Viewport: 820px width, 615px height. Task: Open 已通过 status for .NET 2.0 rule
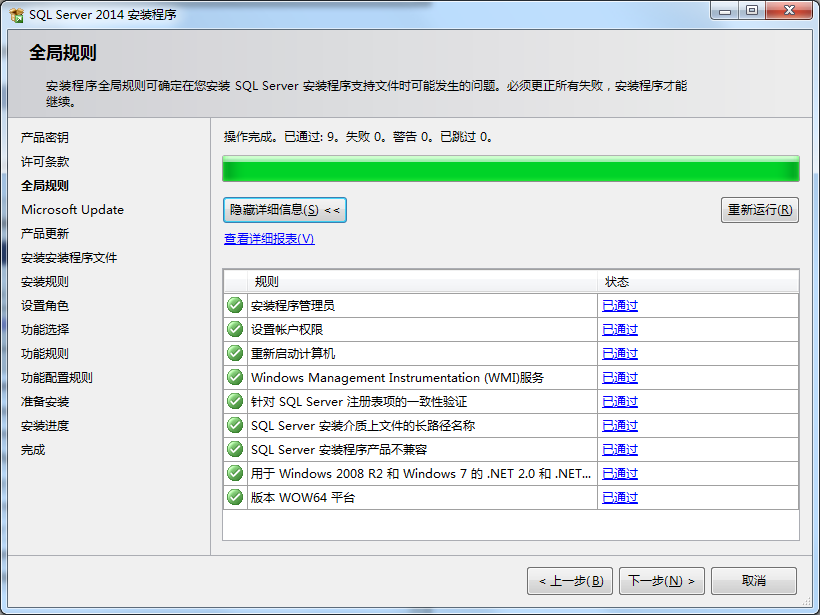click(x=620, y=474)
